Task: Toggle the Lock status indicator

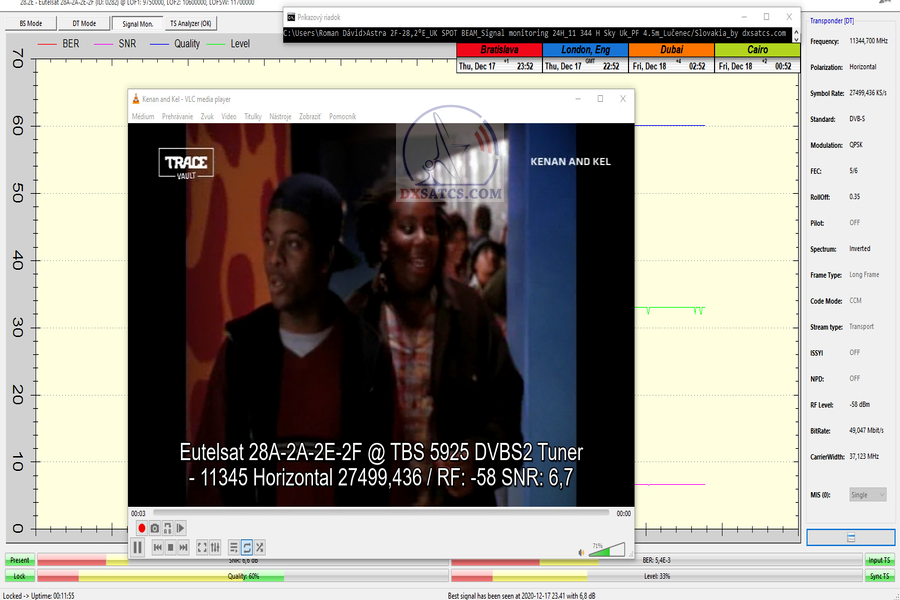Action: pos(19,577)
